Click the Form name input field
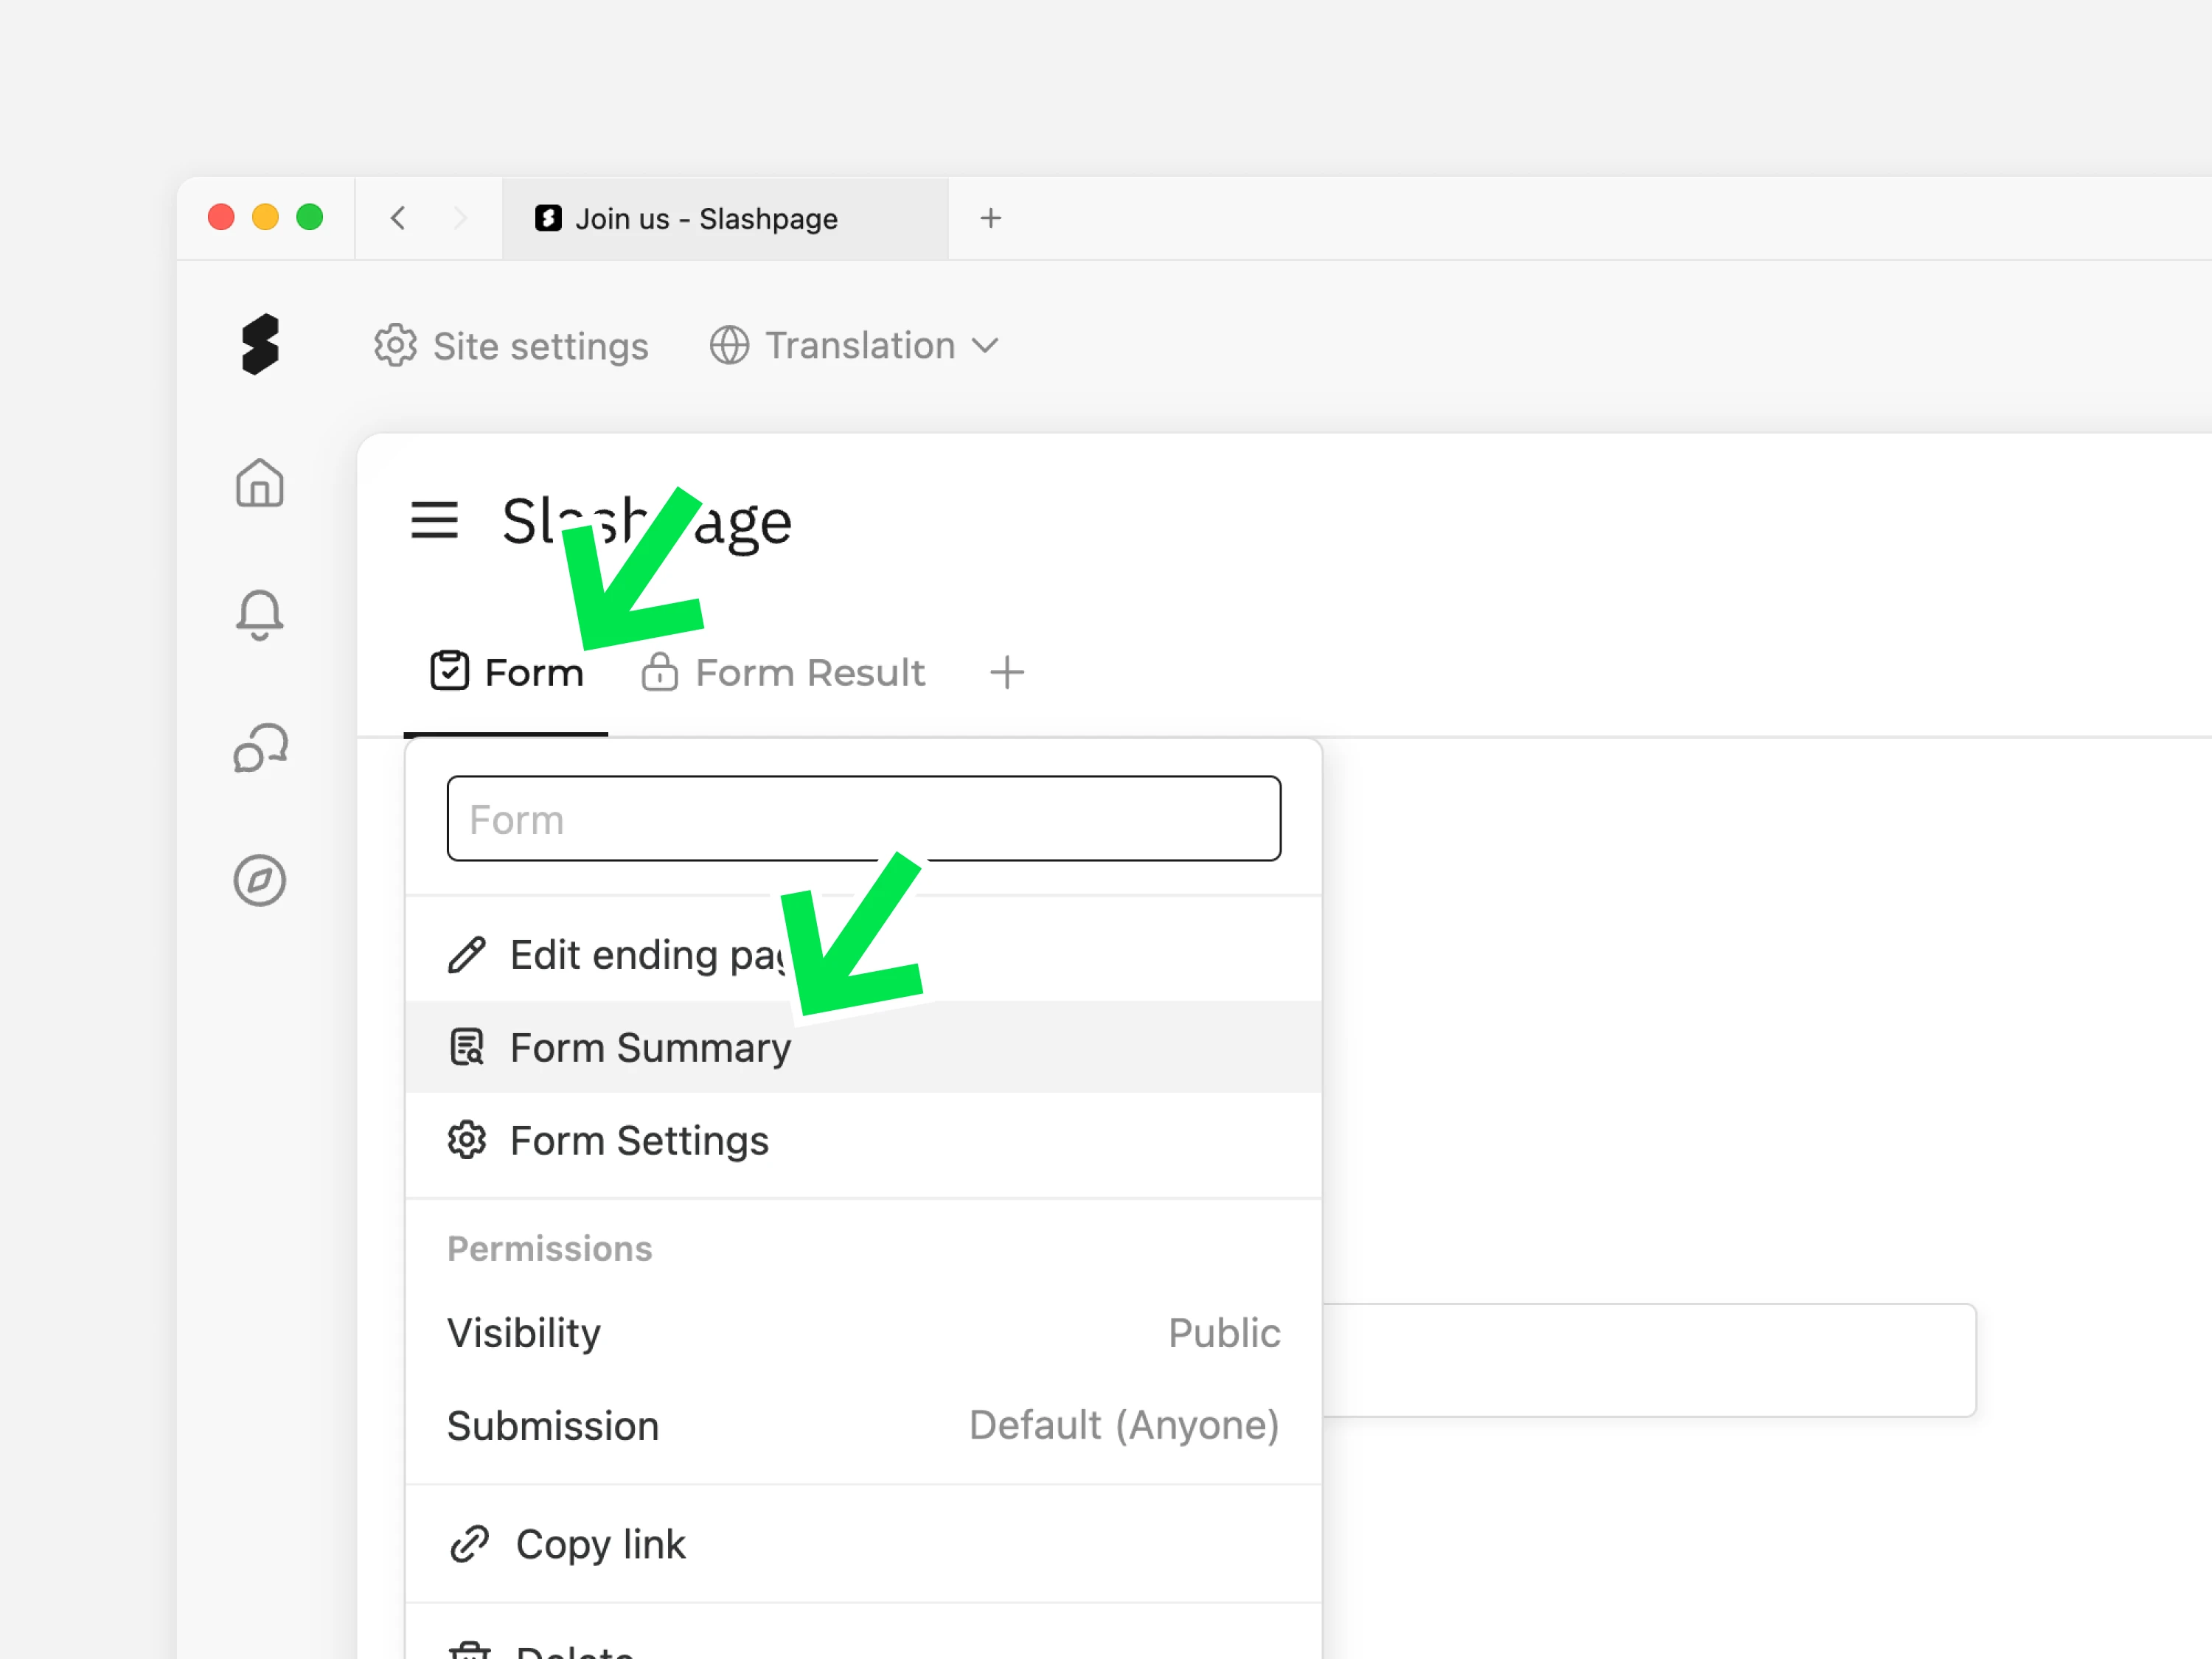This screenshot has width=2212, height=1659. (x=864, y=819)
